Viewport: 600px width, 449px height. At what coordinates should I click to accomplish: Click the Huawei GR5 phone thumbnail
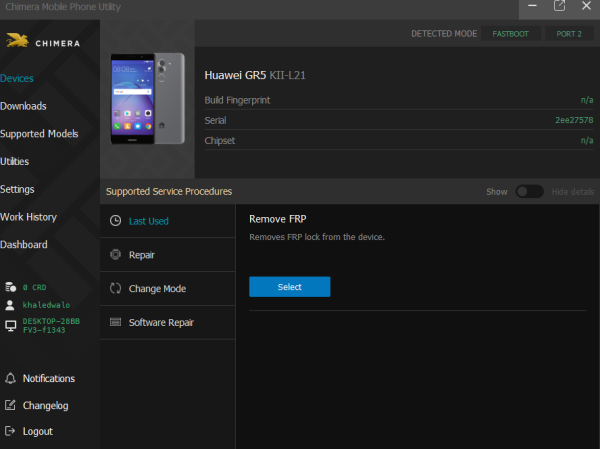[x=148, y=99]
